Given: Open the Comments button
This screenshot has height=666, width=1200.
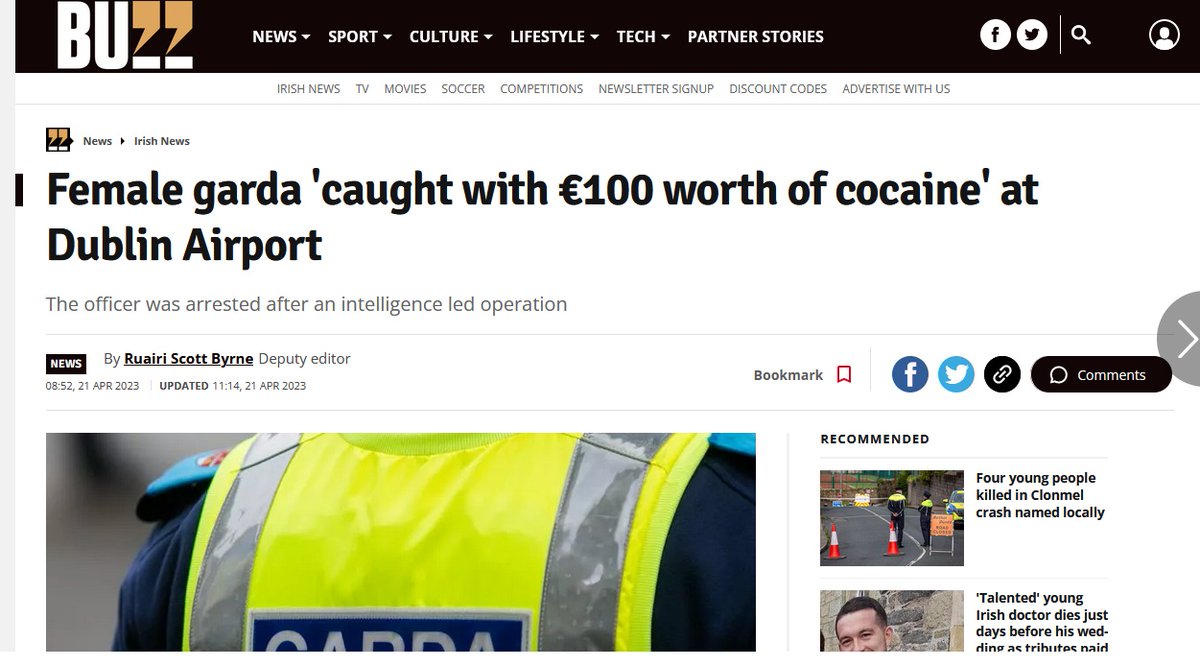Looking at the screenshot, I should click(1101, 374).
